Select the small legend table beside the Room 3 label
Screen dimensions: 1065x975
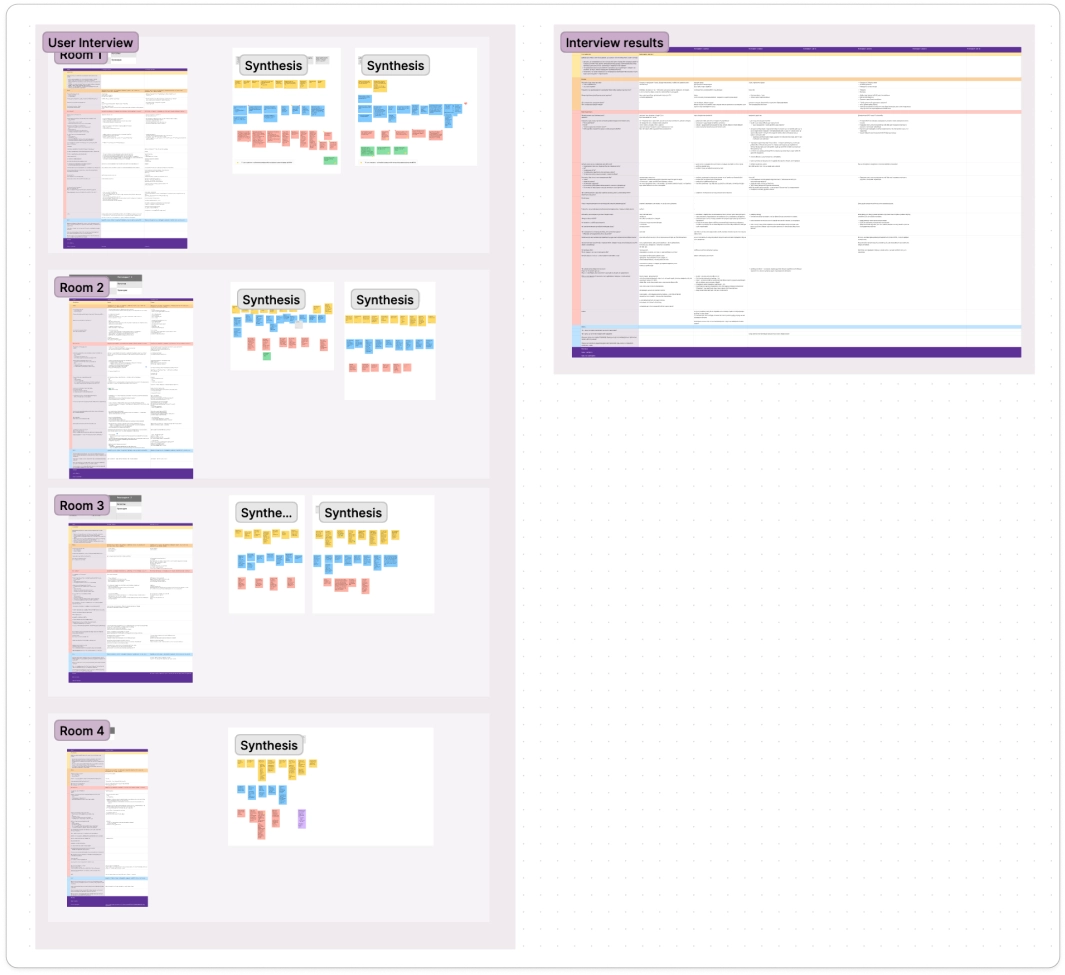click(x=128, y=505)
